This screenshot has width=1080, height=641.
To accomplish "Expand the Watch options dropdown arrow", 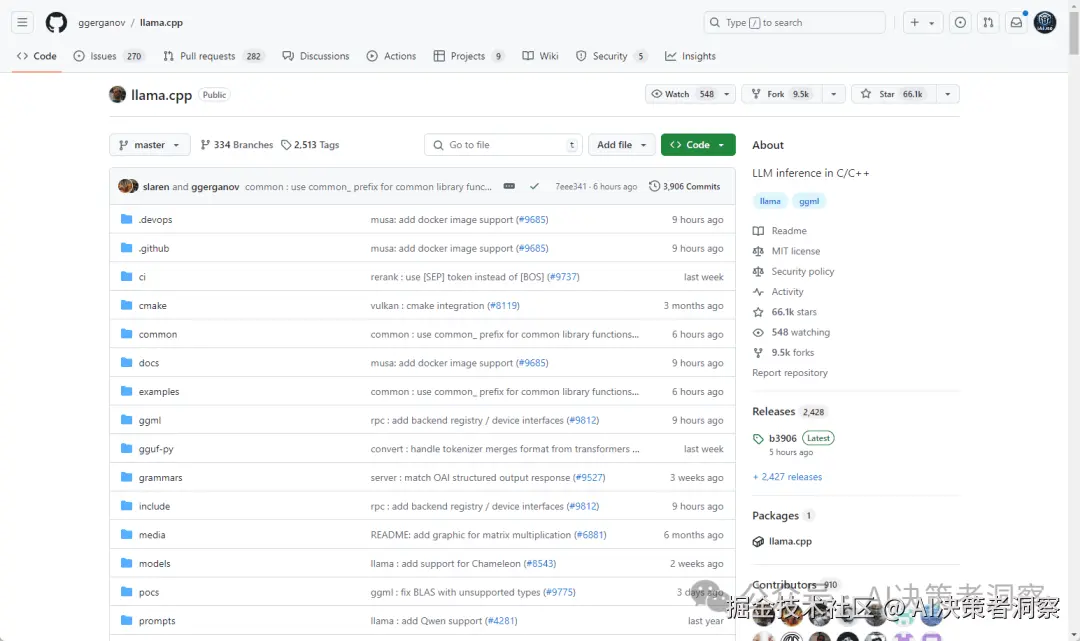I will coord(727,94).
